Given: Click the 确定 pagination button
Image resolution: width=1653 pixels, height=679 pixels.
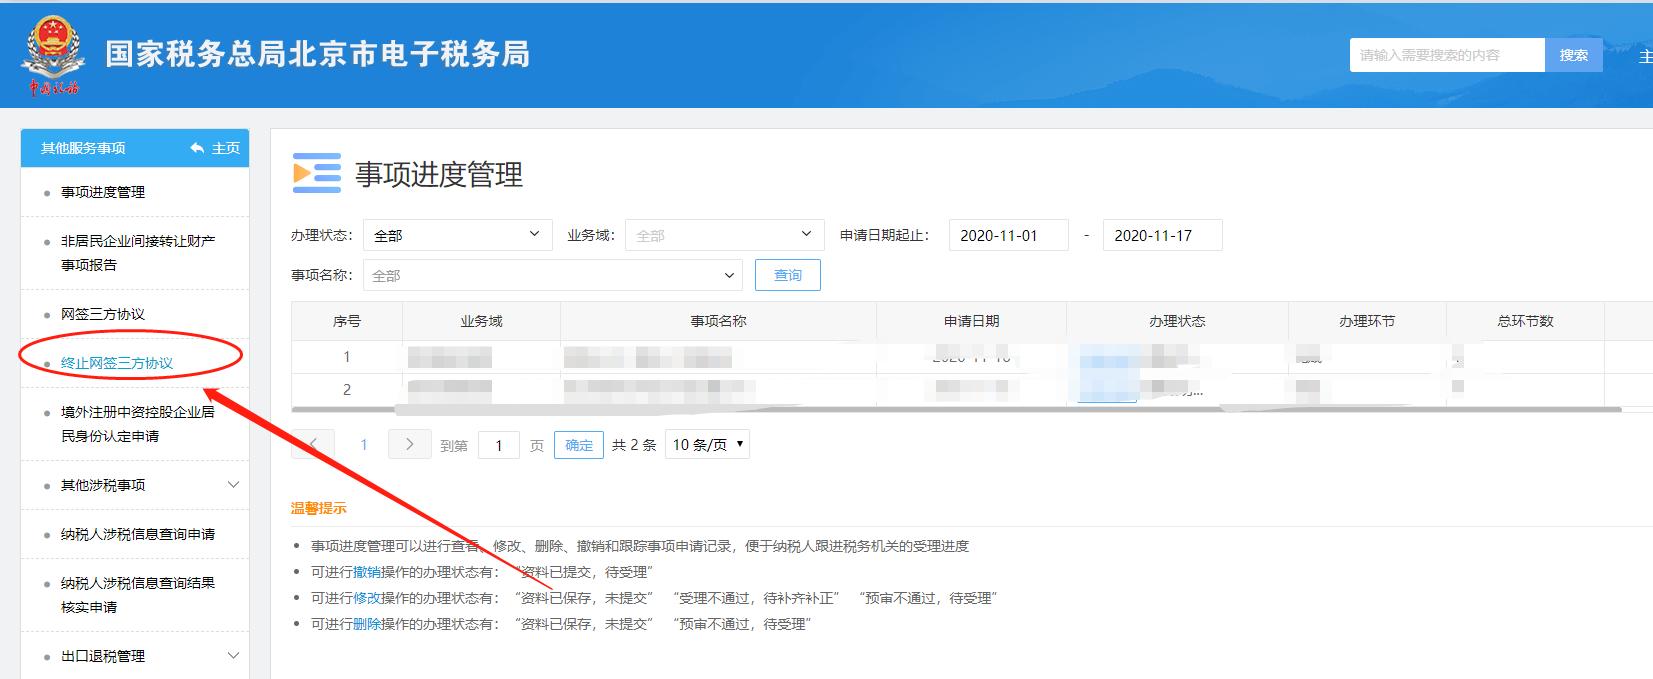Looking at the screenshot, I should (x=579, y=445).
